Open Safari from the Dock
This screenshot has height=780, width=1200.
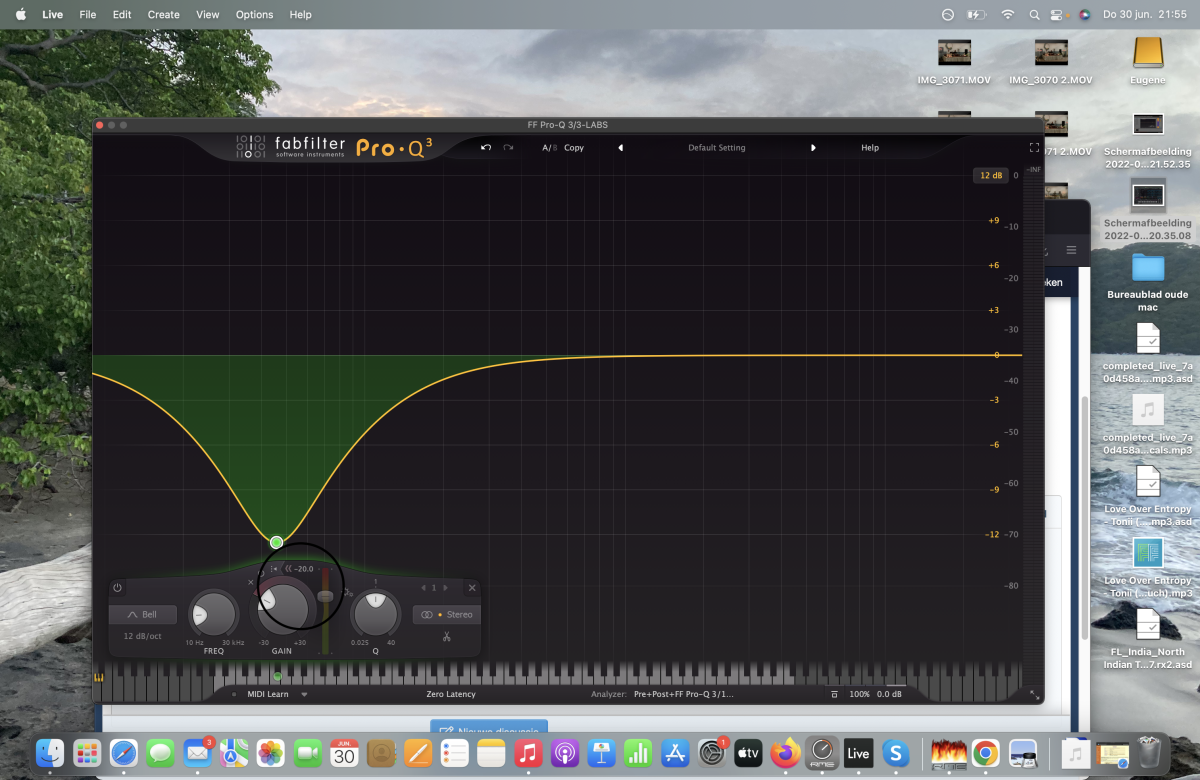click(x=124, y=753)
